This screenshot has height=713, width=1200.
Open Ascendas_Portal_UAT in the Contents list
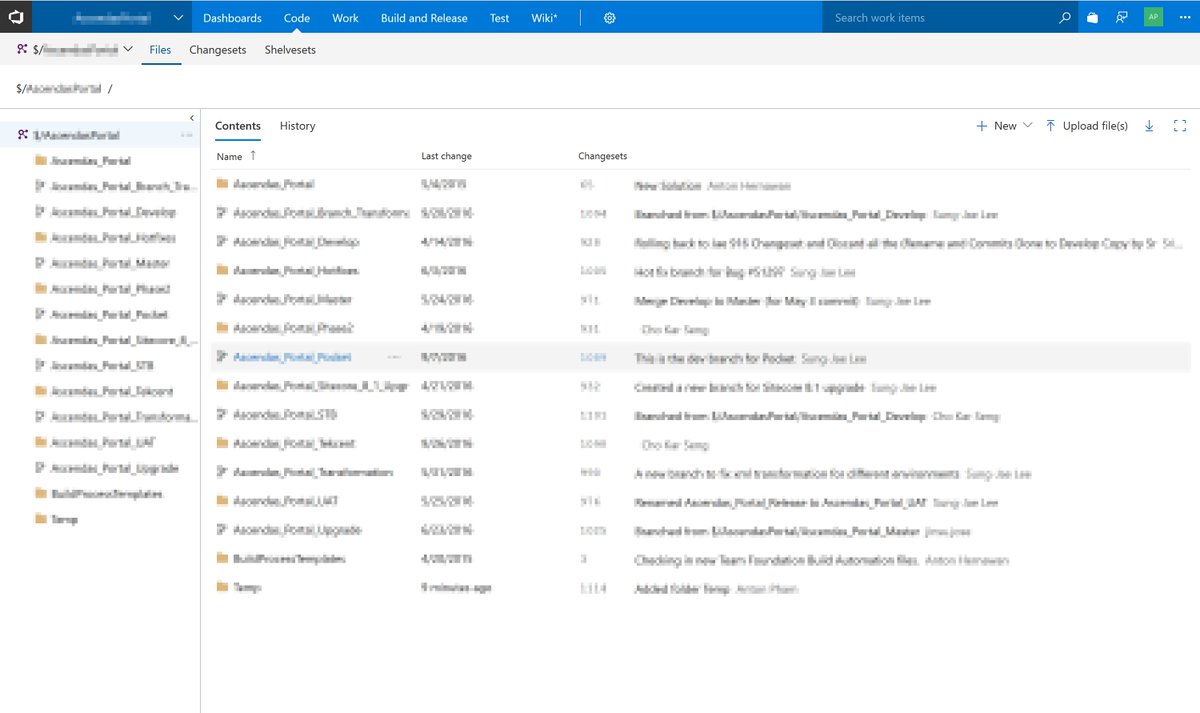click(284, 502)
